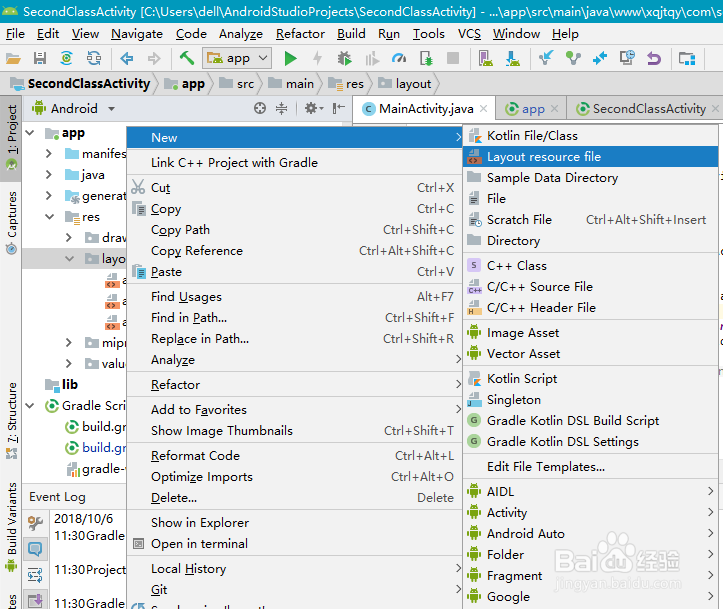Click the Make Project hammer icon
Viewport: 723px width, 609px height.
pos(187,58)
